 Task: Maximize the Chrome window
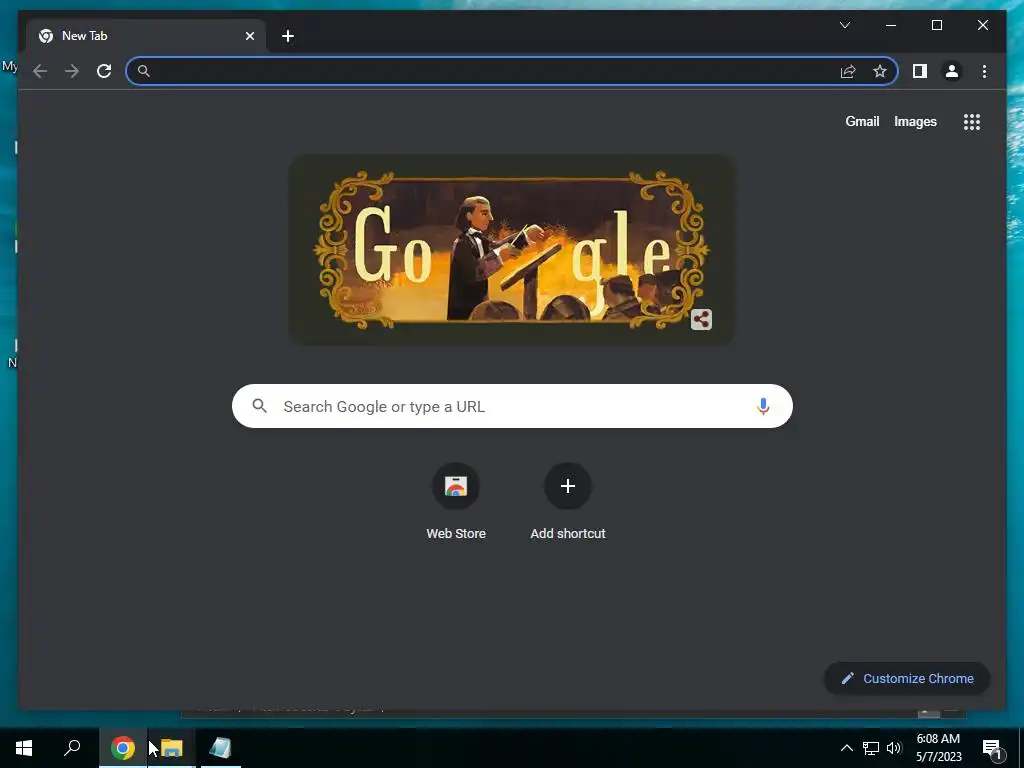tap(936, 25)
